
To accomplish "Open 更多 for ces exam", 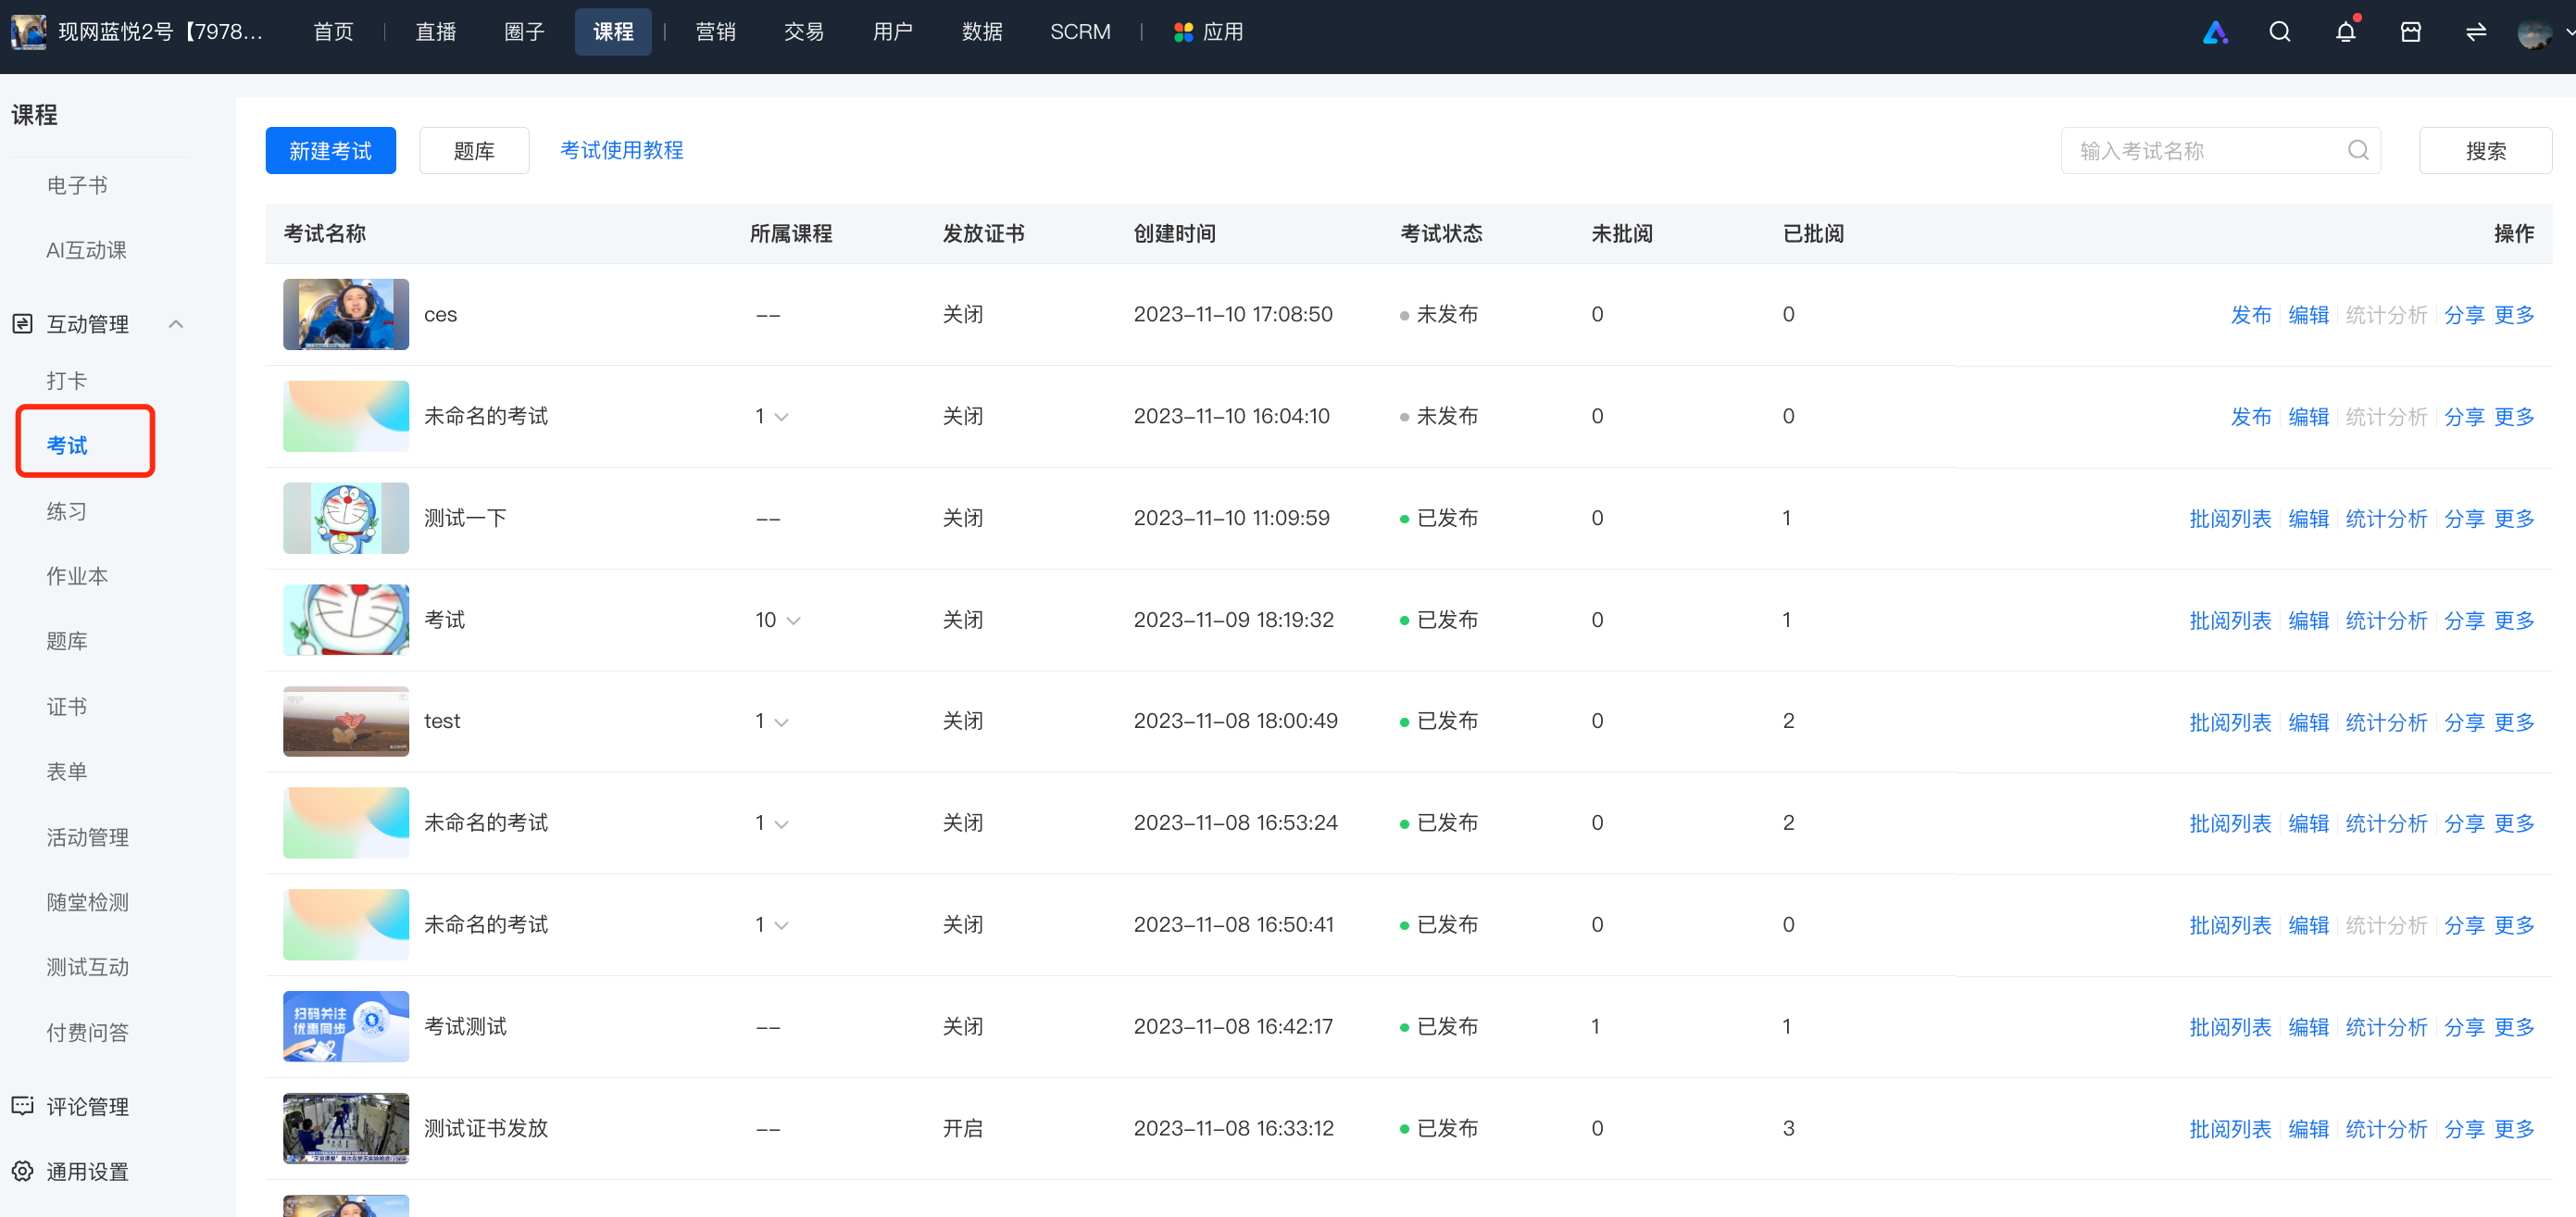I will [2514, 315].
